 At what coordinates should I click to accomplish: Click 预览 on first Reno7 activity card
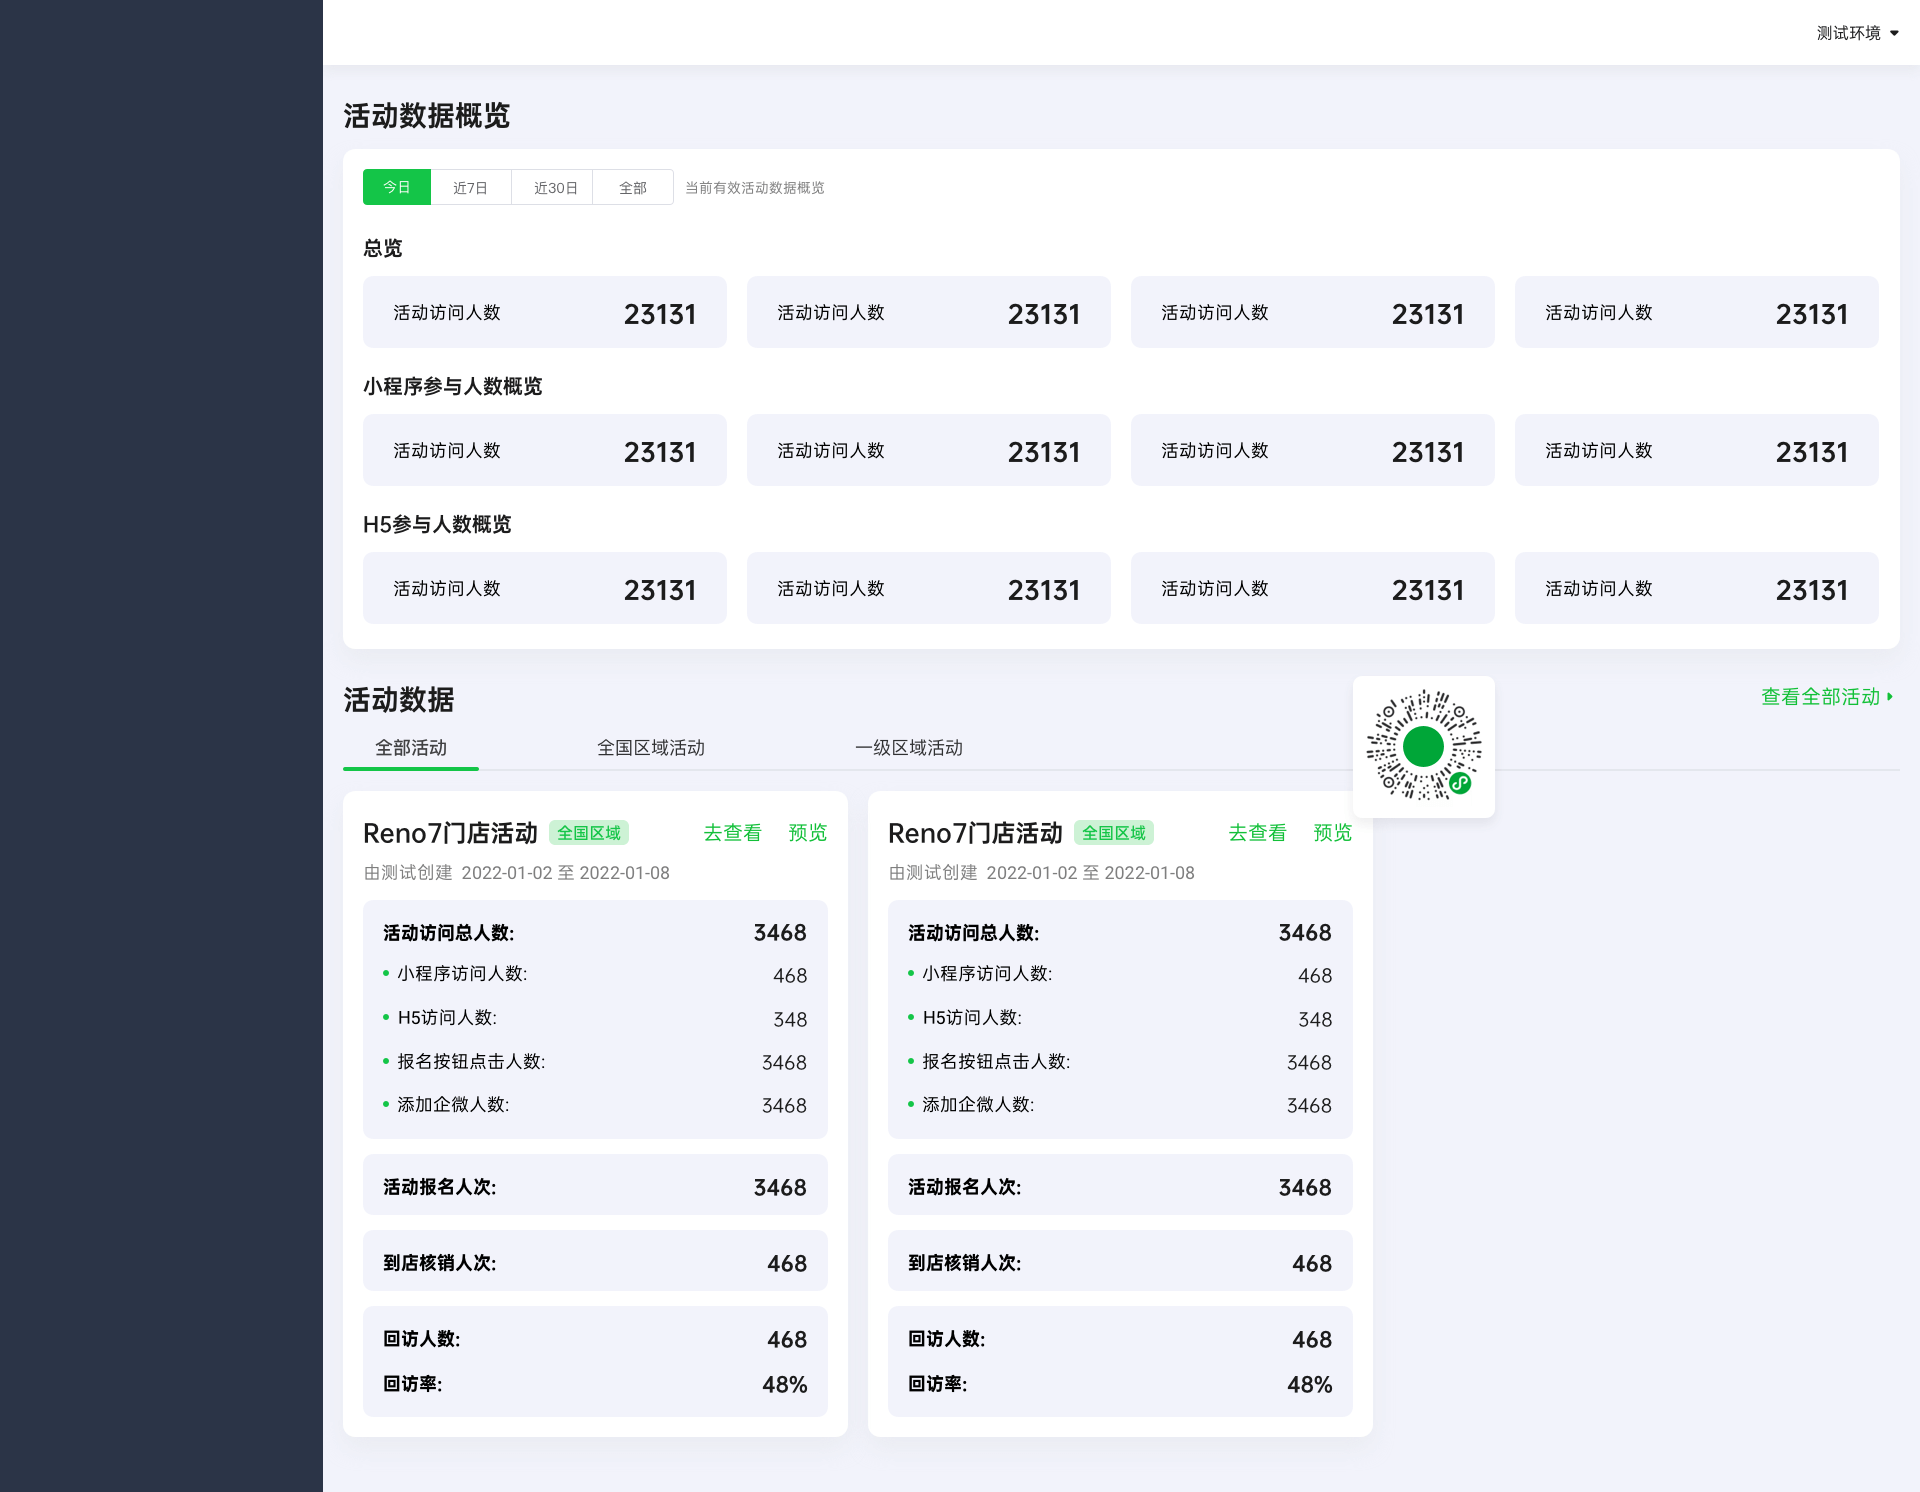coord(807,833)
